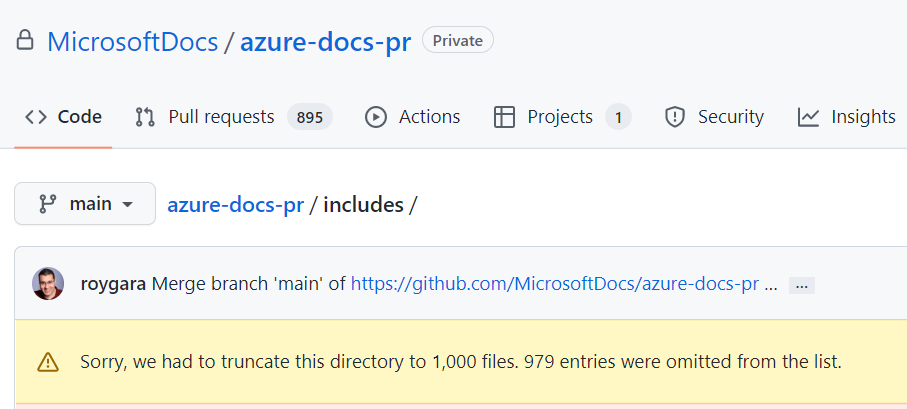Expand commit message with ellipsis button
Viewport: 907px width, 409px height.
pyautogui.click(x=802, y=285)
